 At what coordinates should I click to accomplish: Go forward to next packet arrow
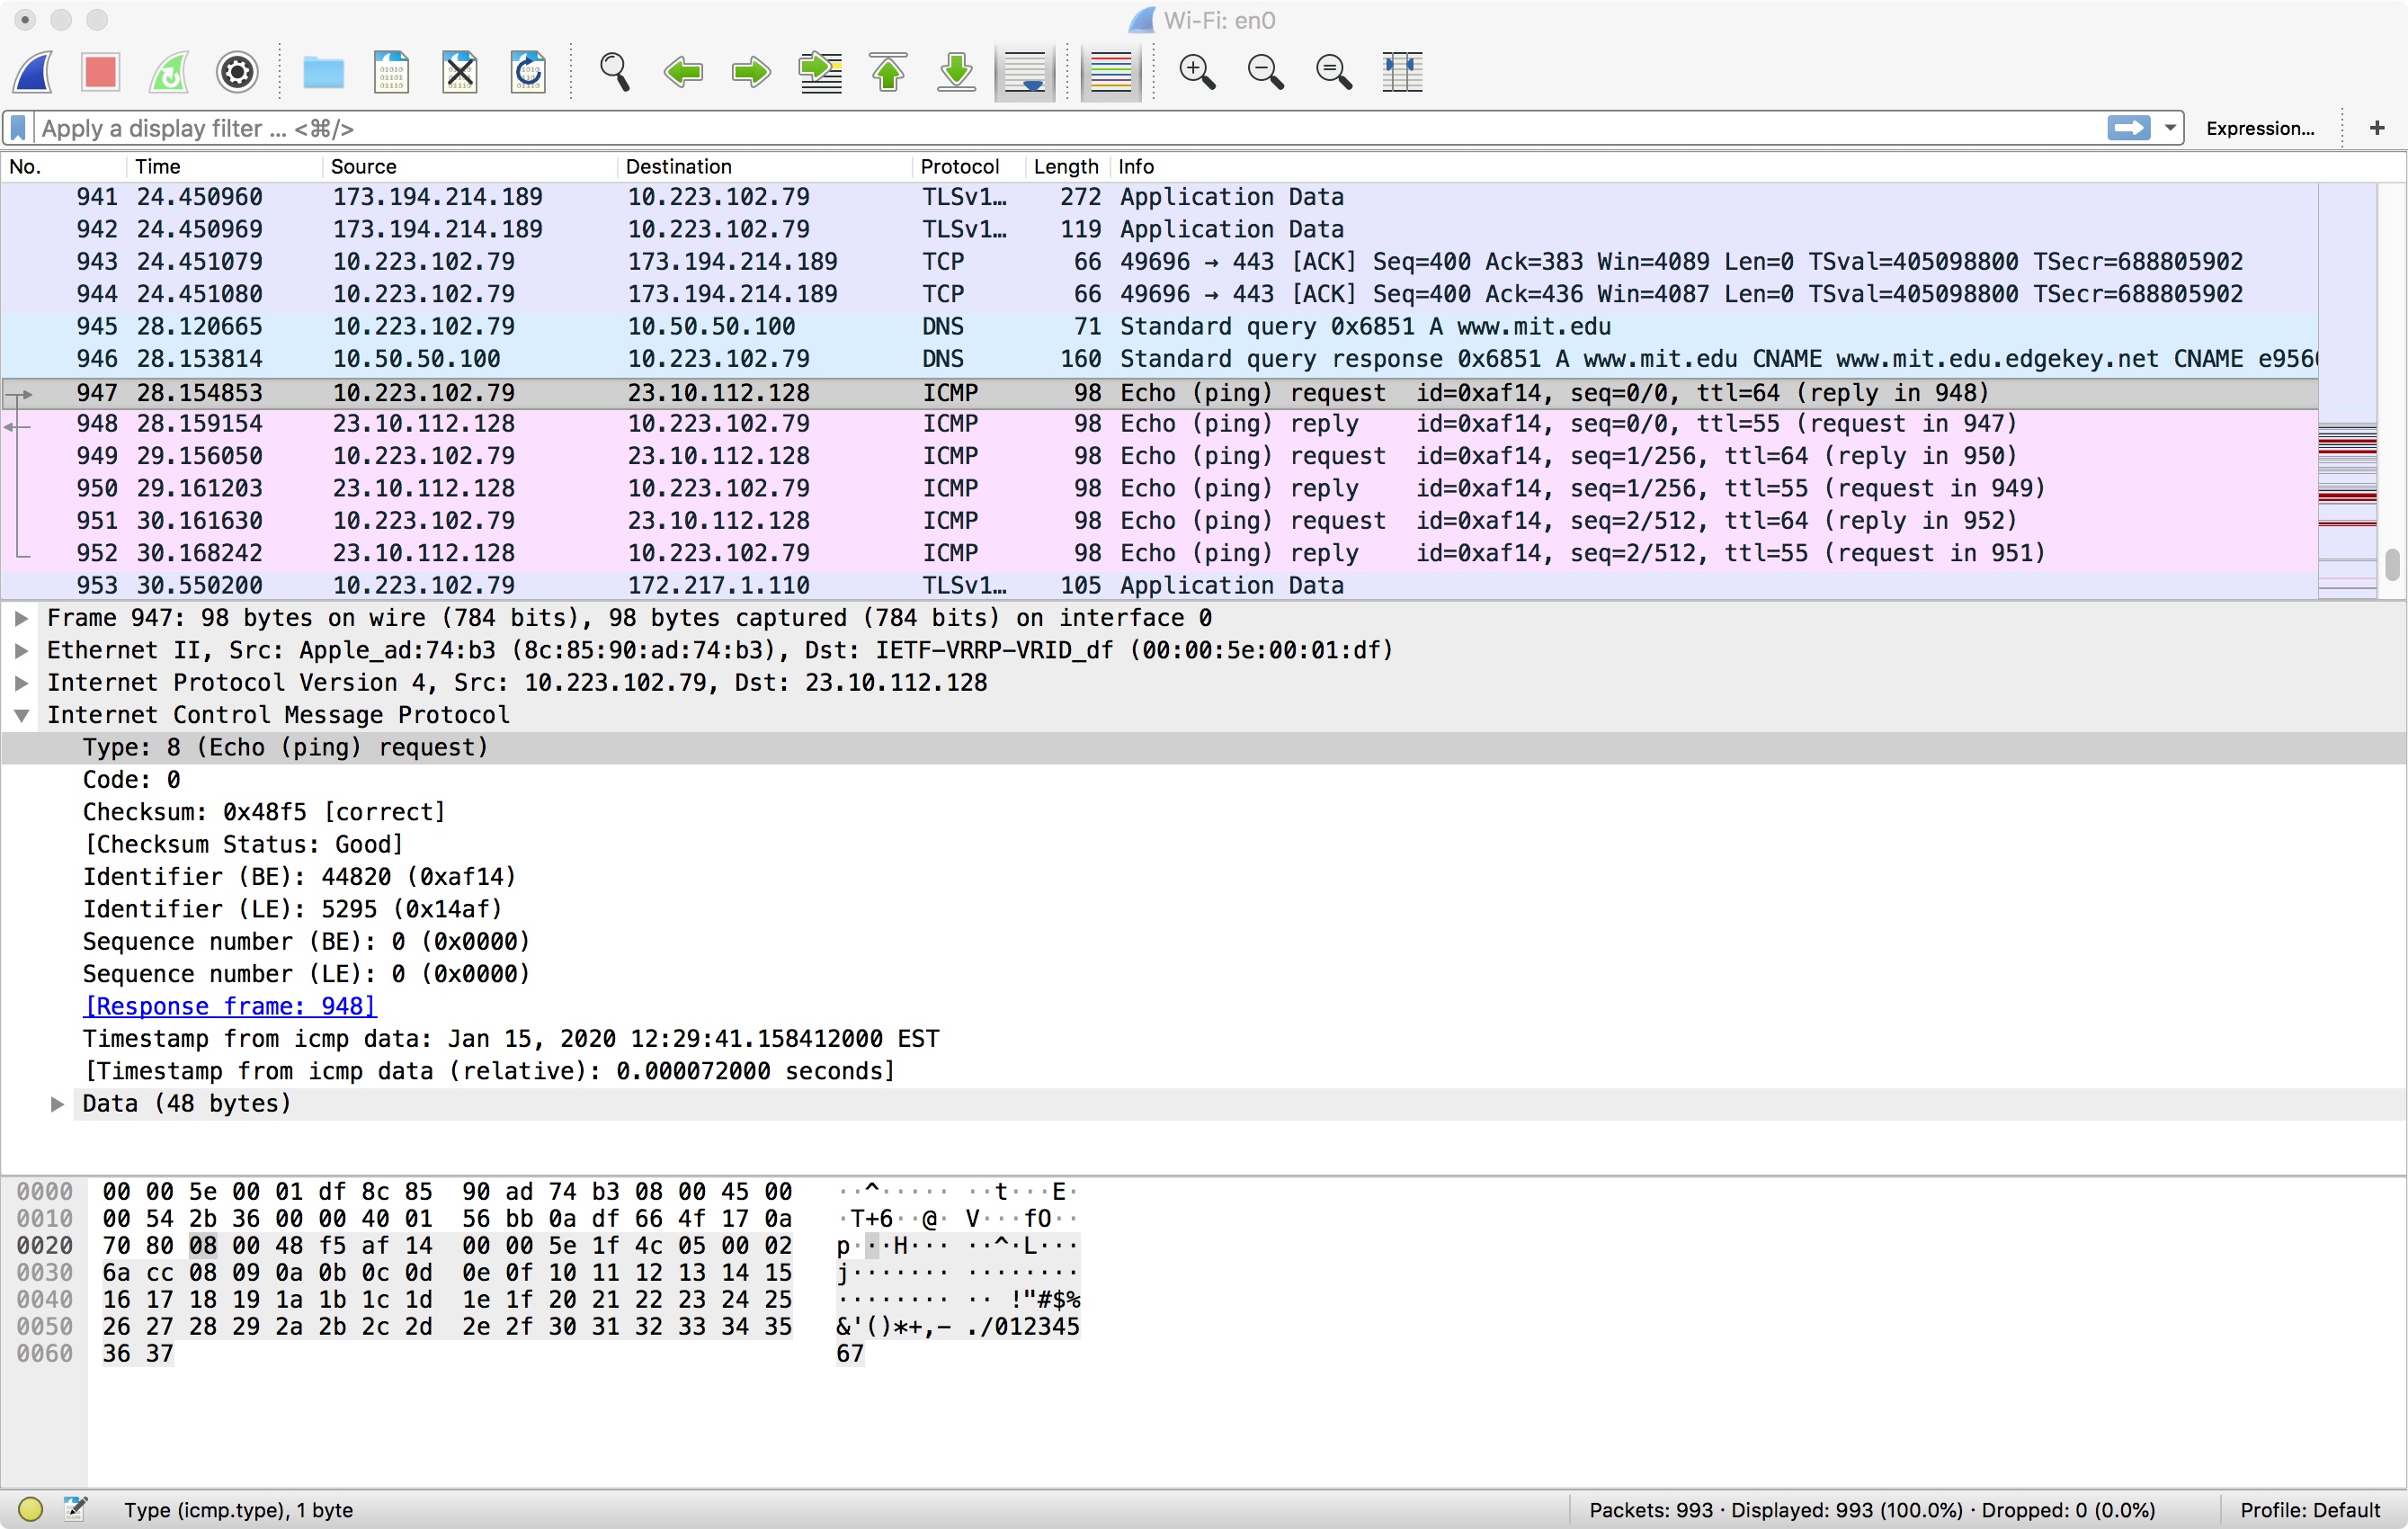tap(751, 72)
